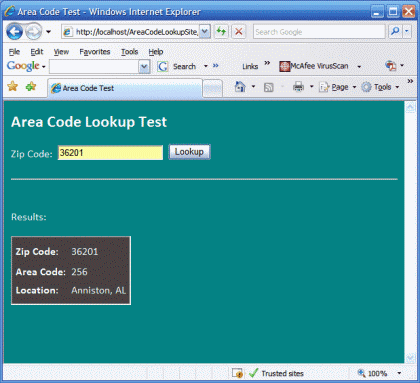This screenshot has height=383, width=420.
Task: Click the PDF converter toolbar icon
Action: pos(391,66)
